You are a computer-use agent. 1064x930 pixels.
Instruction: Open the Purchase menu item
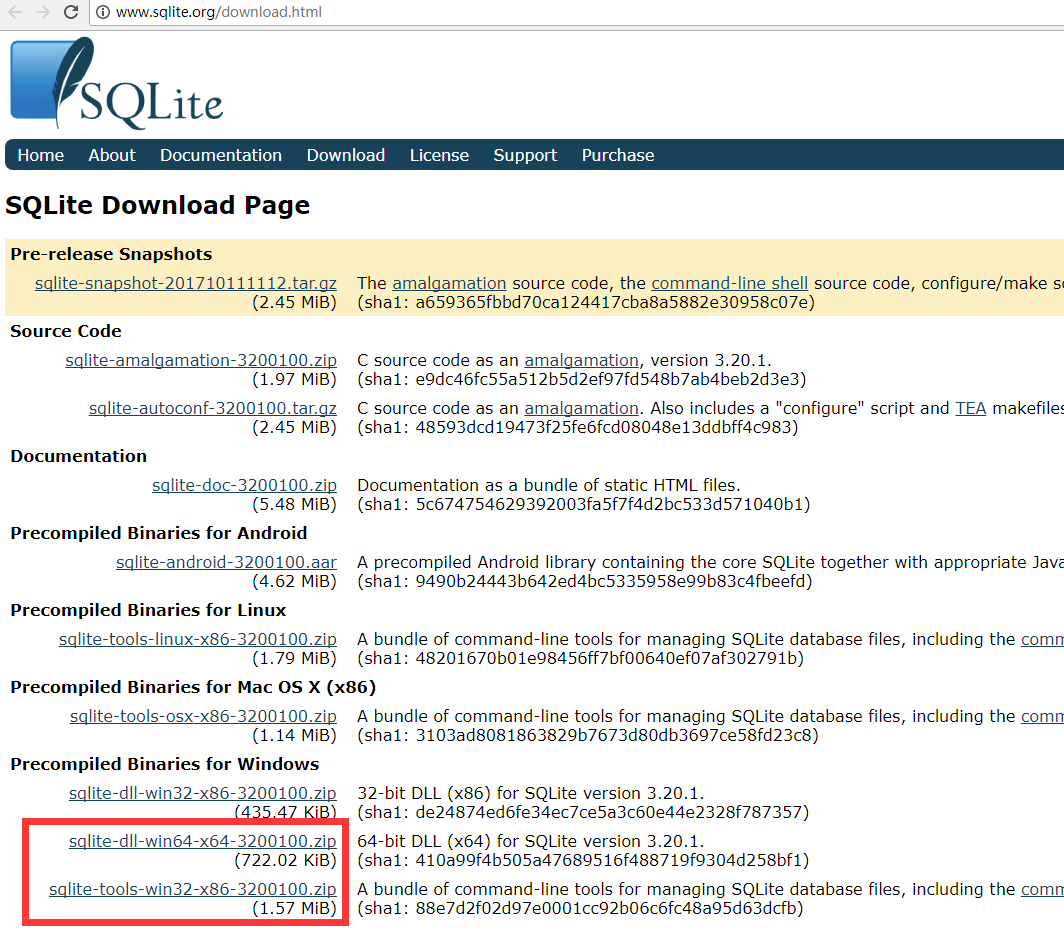point(618,155)
